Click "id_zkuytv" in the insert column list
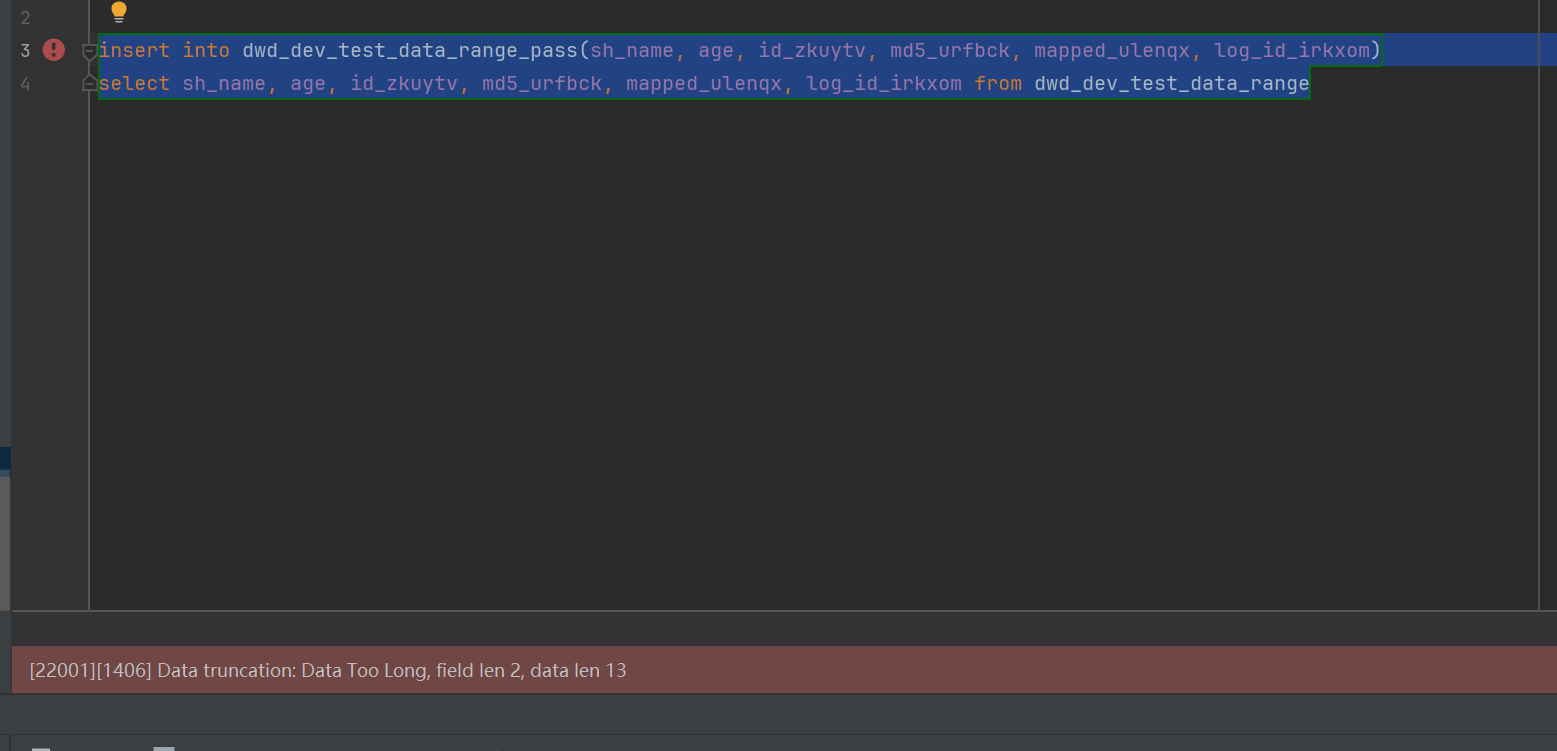 pos(812,50)
